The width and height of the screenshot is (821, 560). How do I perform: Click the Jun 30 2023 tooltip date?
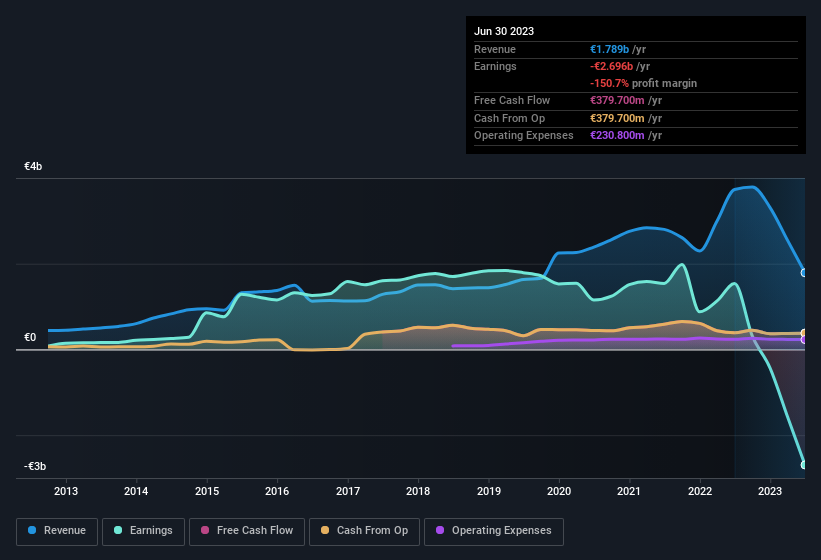coord(504,31)
